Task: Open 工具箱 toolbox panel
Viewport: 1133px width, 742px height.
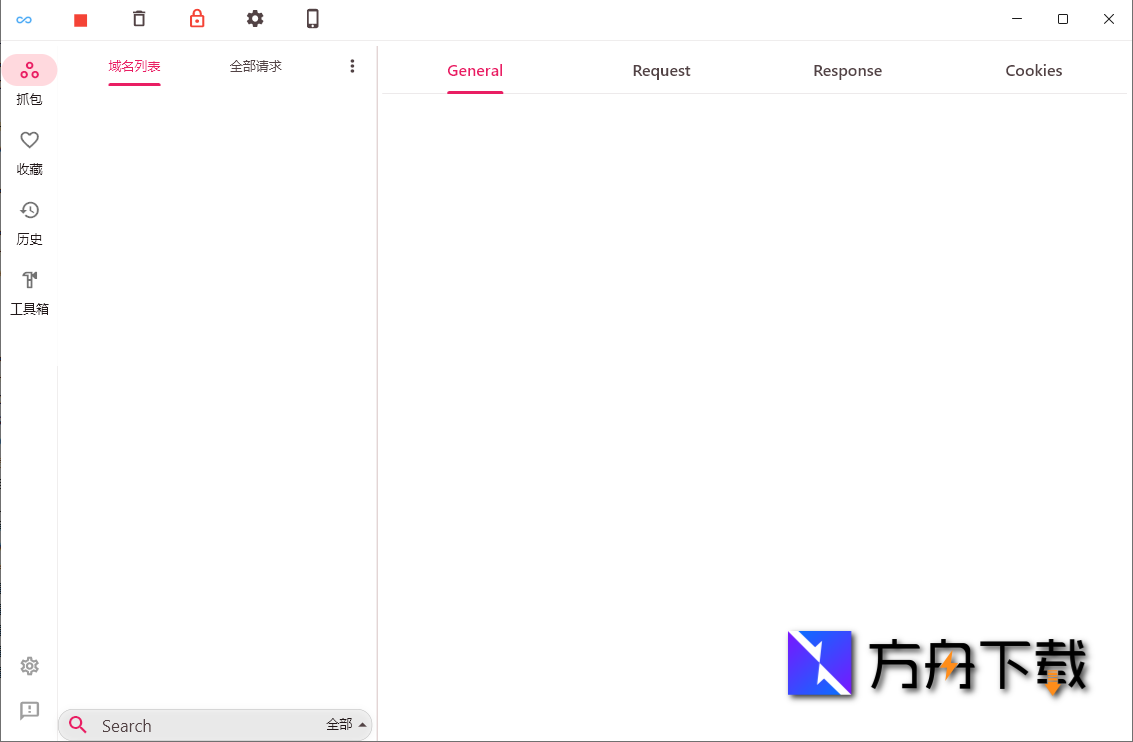Action: [x=29, y=290]
